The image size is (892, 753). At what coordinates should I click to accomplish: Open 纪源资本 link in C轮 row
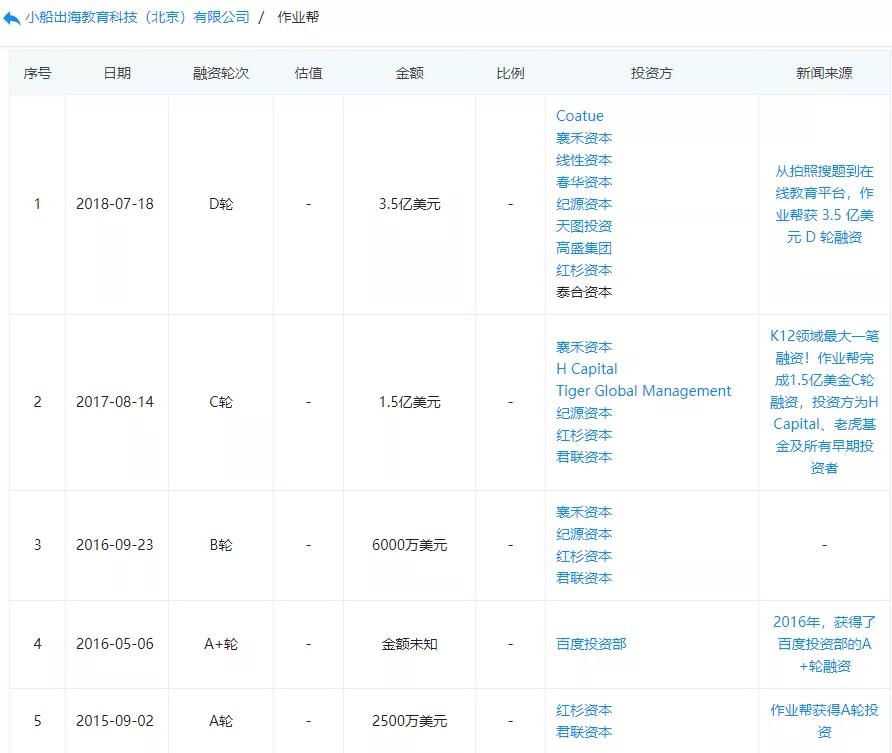pos(584,413)
